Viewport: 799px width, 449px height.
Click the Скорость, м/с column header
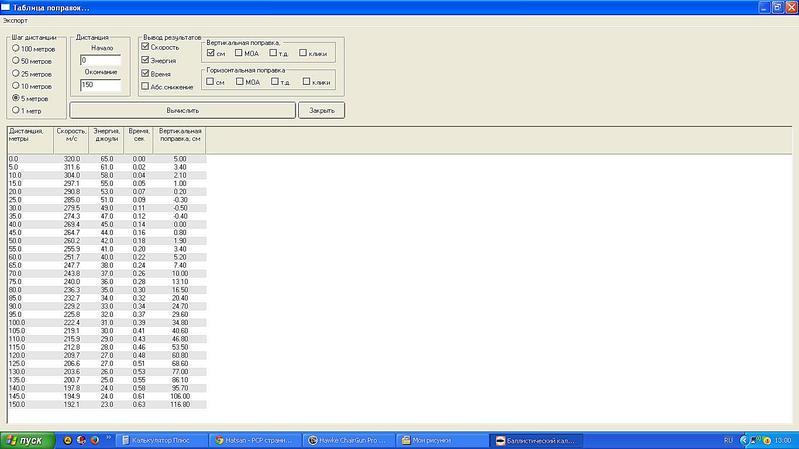(71, 140)
